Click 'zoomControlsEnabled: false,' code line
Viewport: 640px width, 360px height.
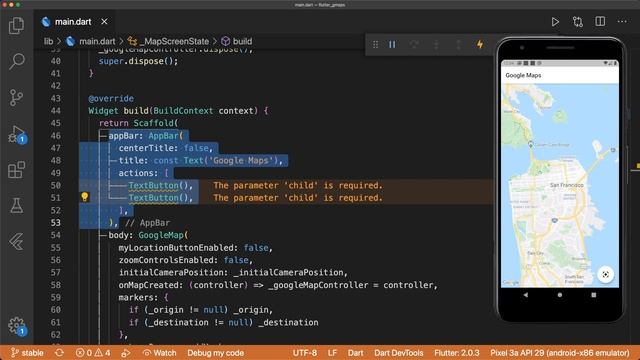click(x=186, y=260)
